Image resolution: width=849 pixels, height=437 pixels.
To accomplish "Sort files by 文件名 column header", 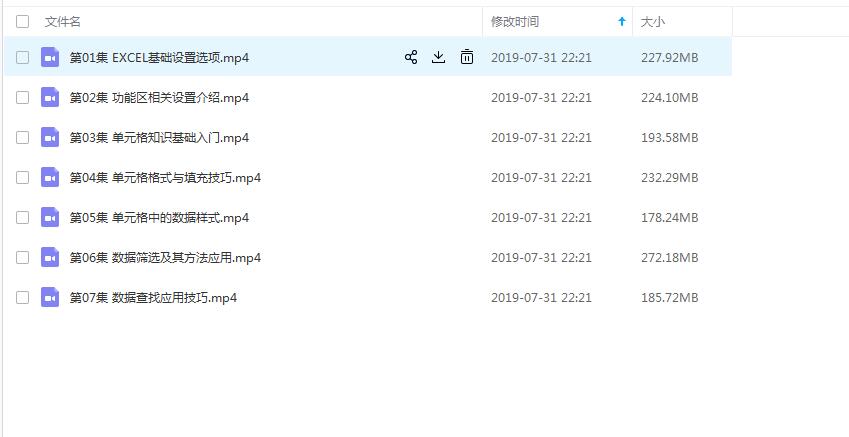I will (x=63, y=22).
